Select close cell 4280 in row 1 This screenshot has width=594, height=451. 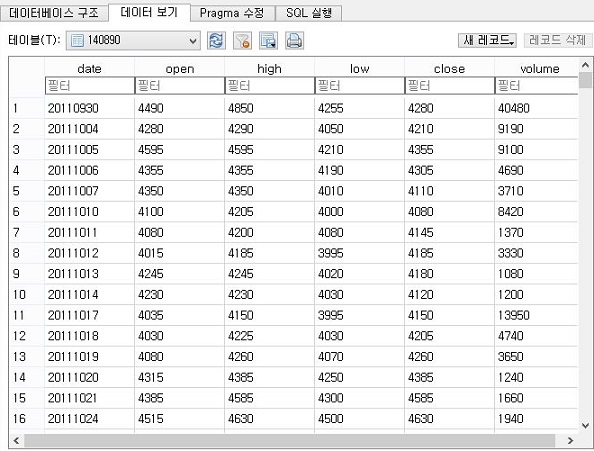[449, 108]
